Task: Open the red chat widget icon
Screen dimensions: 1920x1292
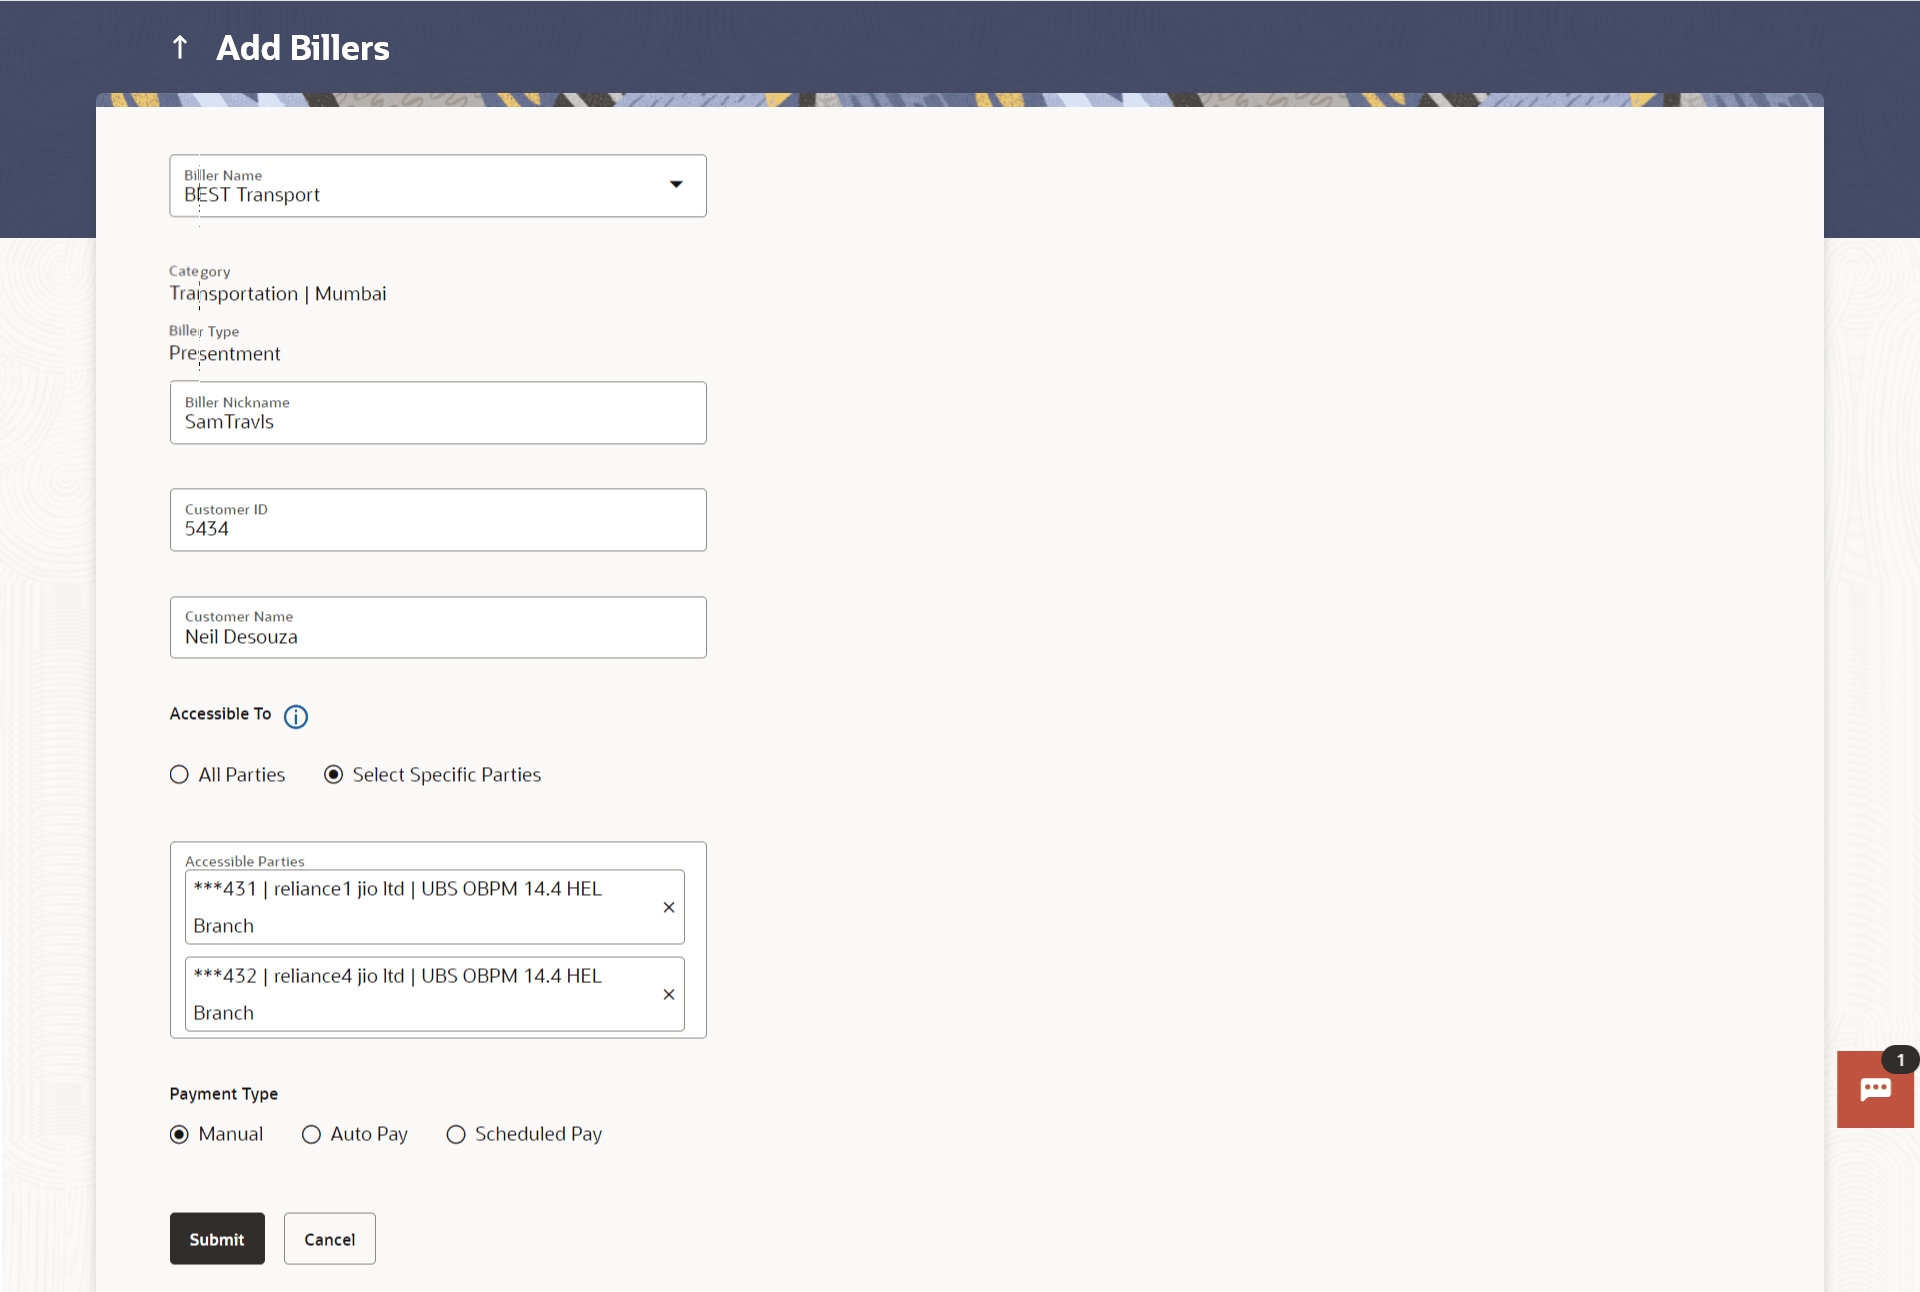Action: (x=1874, y=1091)
